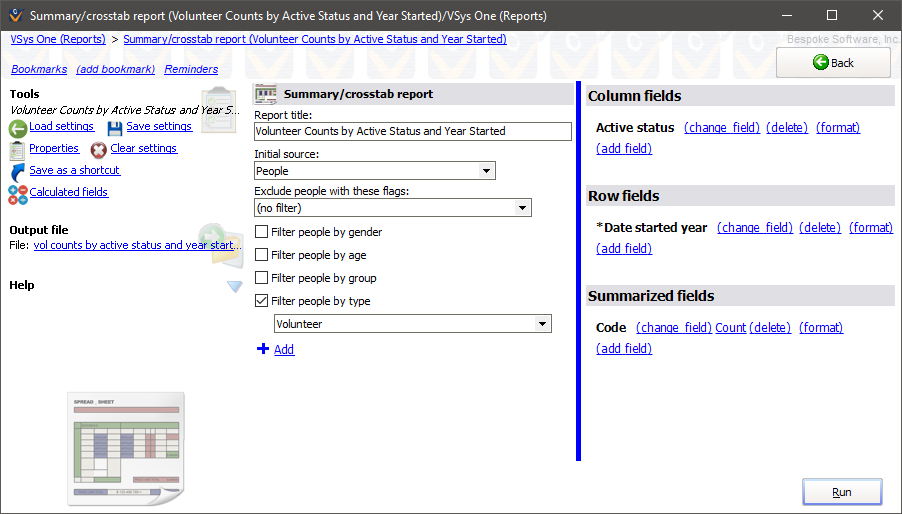Click the blue vertical splitter bar
Screen dimensions: 902x514
[x=578, y=271]
